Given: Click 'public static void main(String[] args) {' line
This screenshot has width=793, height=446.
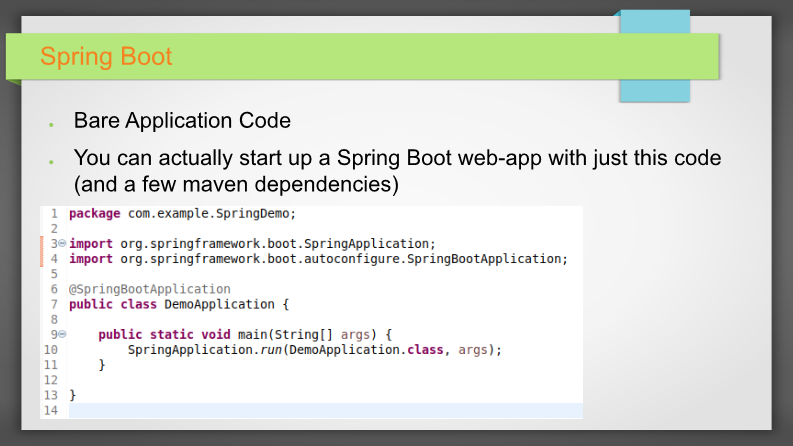Looking at the screenshot, I should [245, 335].
